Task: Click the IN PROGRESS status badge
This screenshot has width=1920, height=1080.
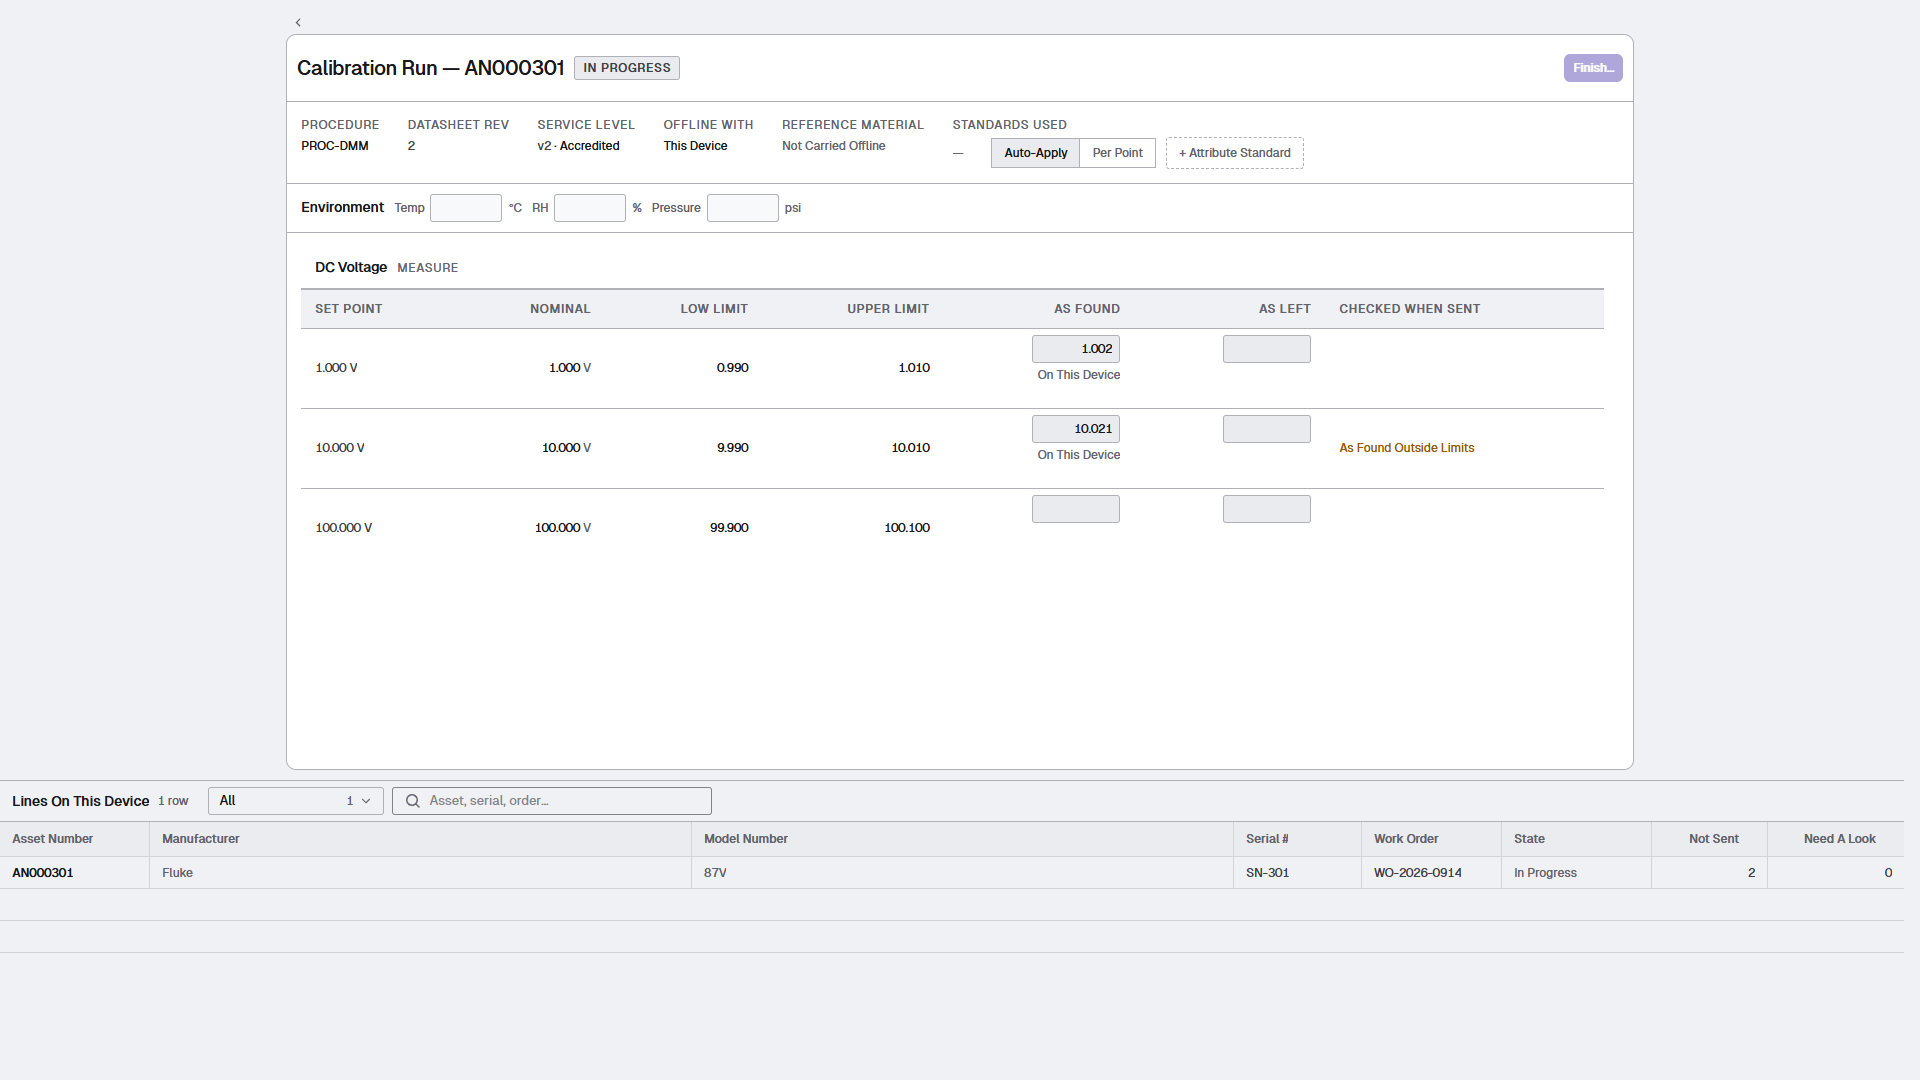Action: 627,68
